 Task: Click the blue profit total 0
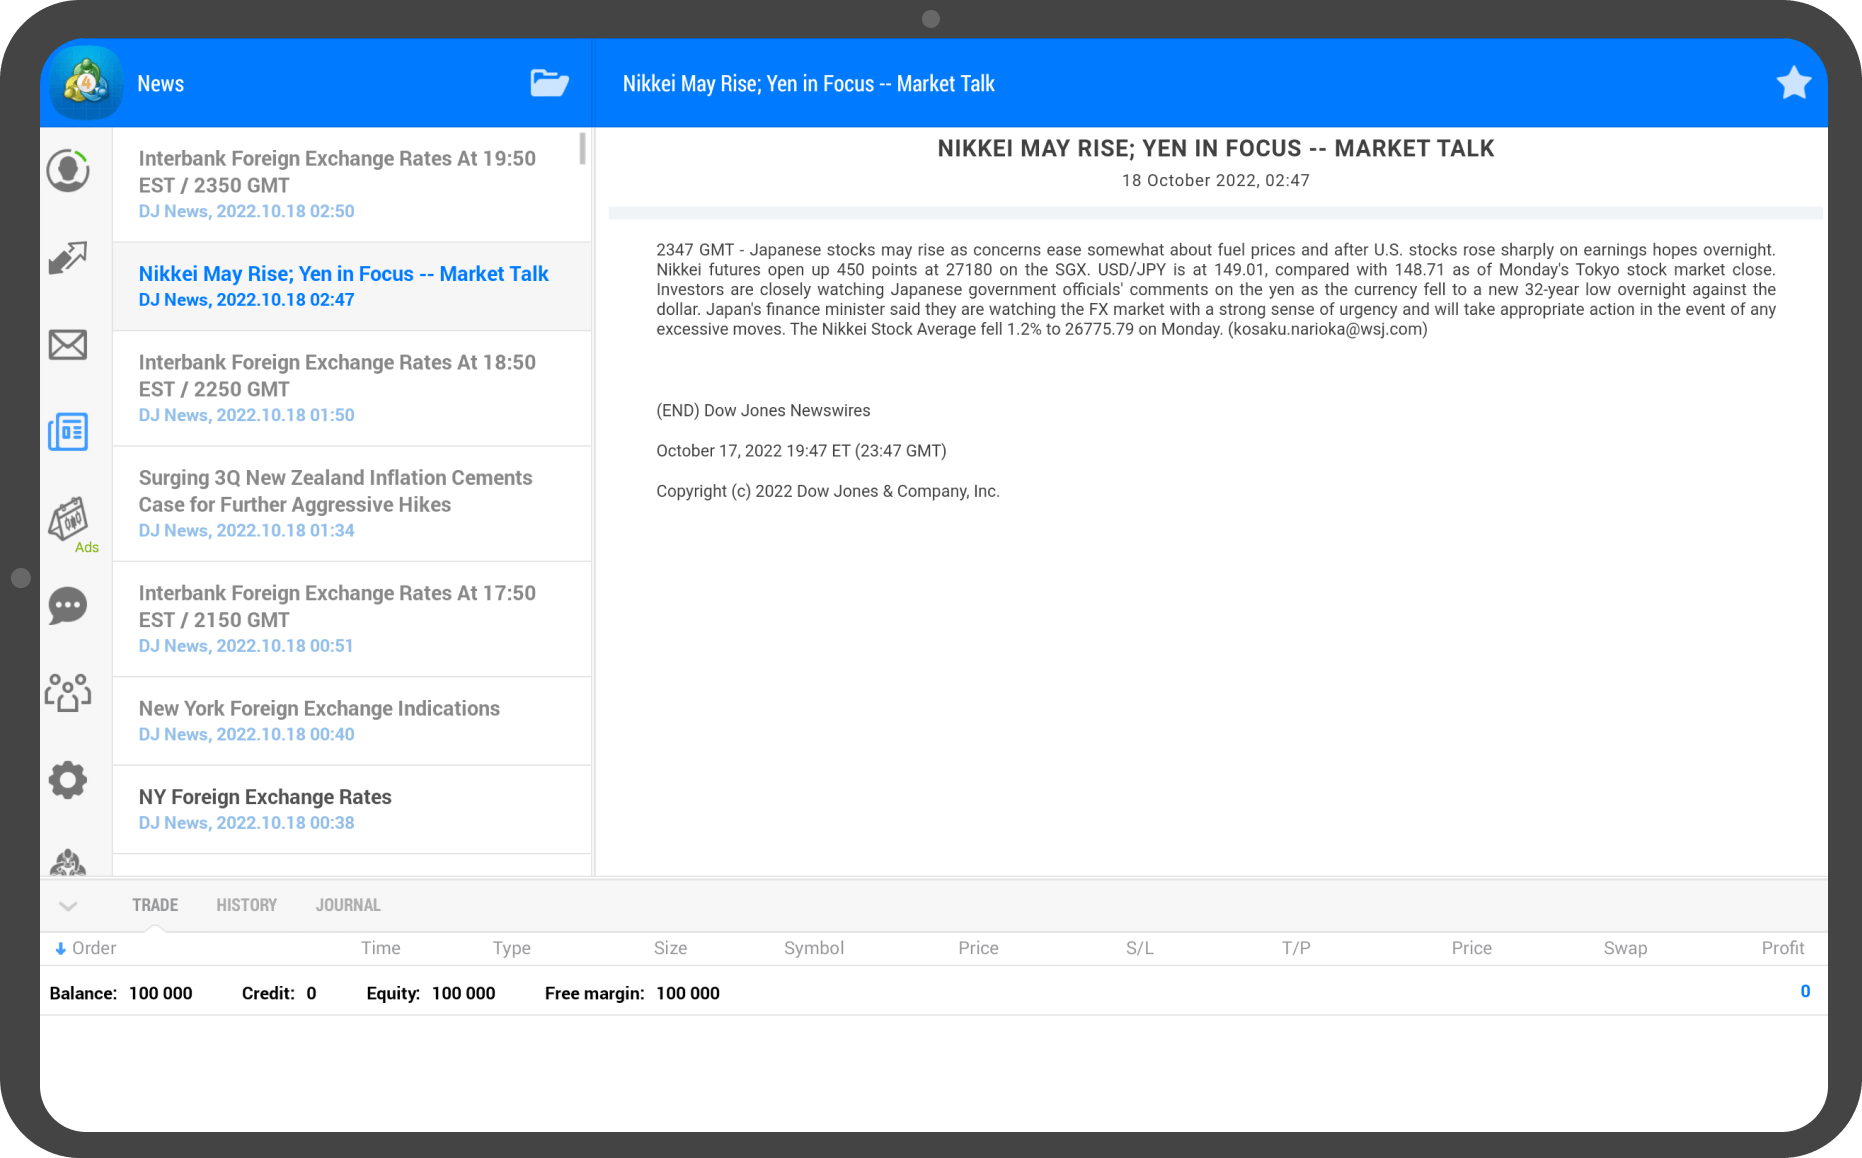pos(1805,991)
